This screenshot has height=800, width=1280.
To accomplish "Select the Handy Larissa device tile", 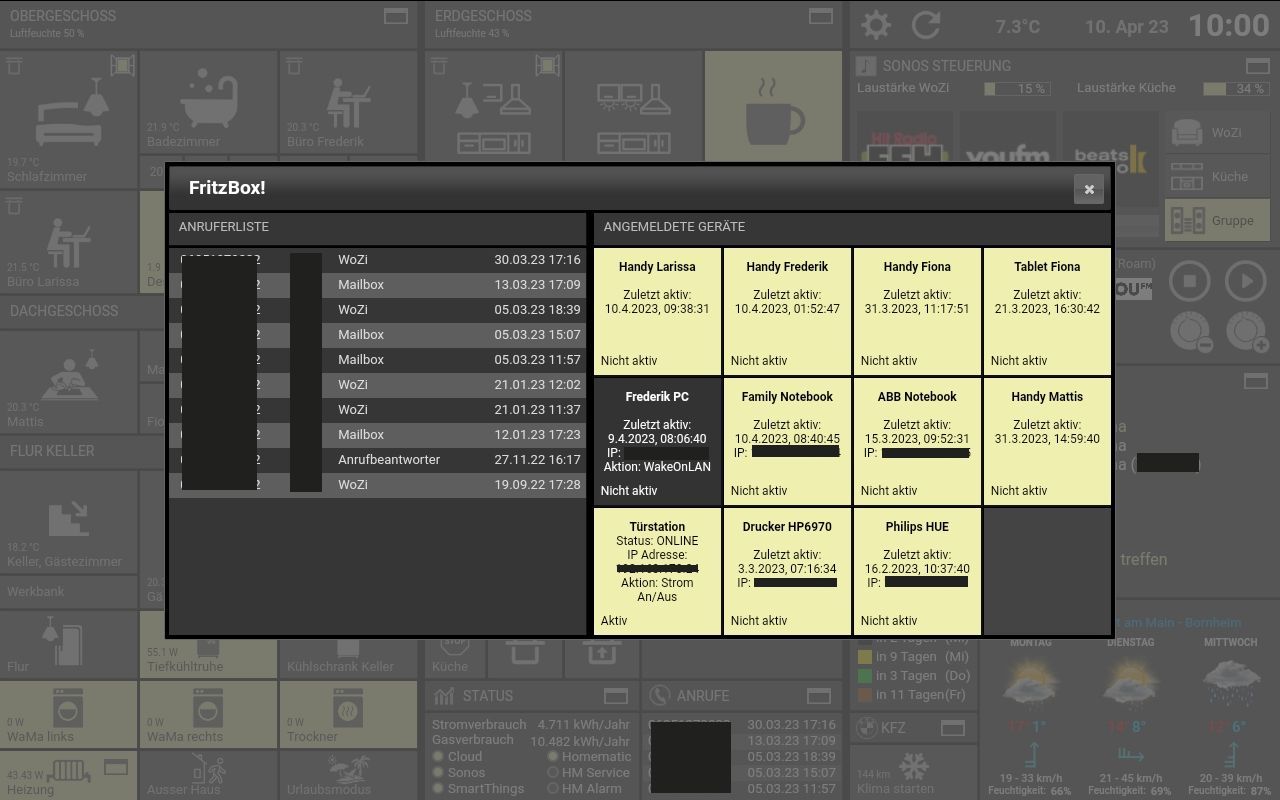I will click(657, 311).
